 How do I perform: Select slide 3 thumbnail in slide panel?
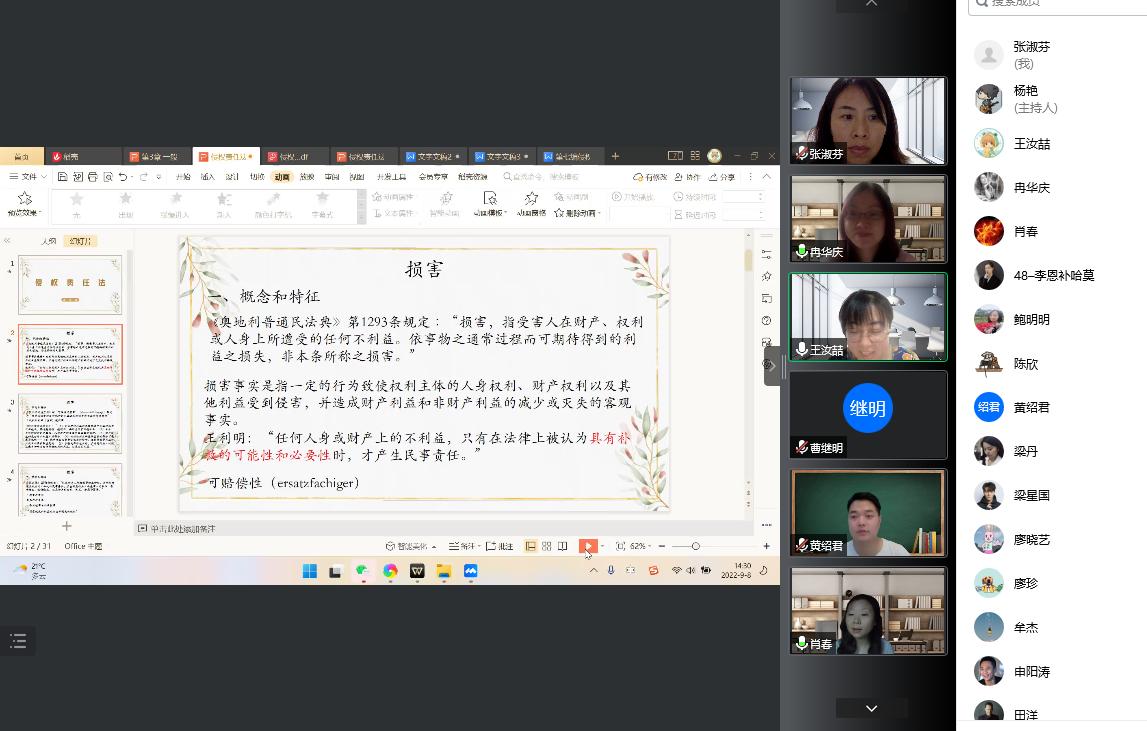[x=70, y=424]
